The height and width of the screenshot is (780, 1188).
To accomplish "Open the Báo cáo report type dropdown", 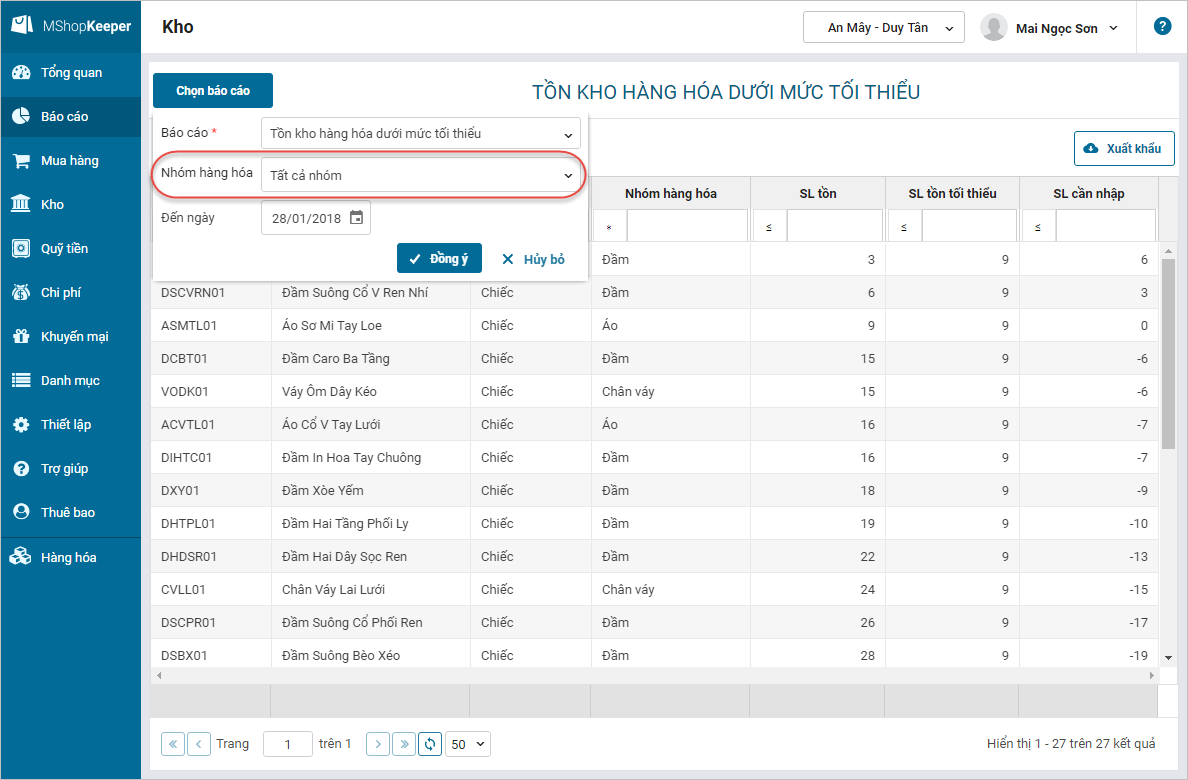I will coord(420,133).
